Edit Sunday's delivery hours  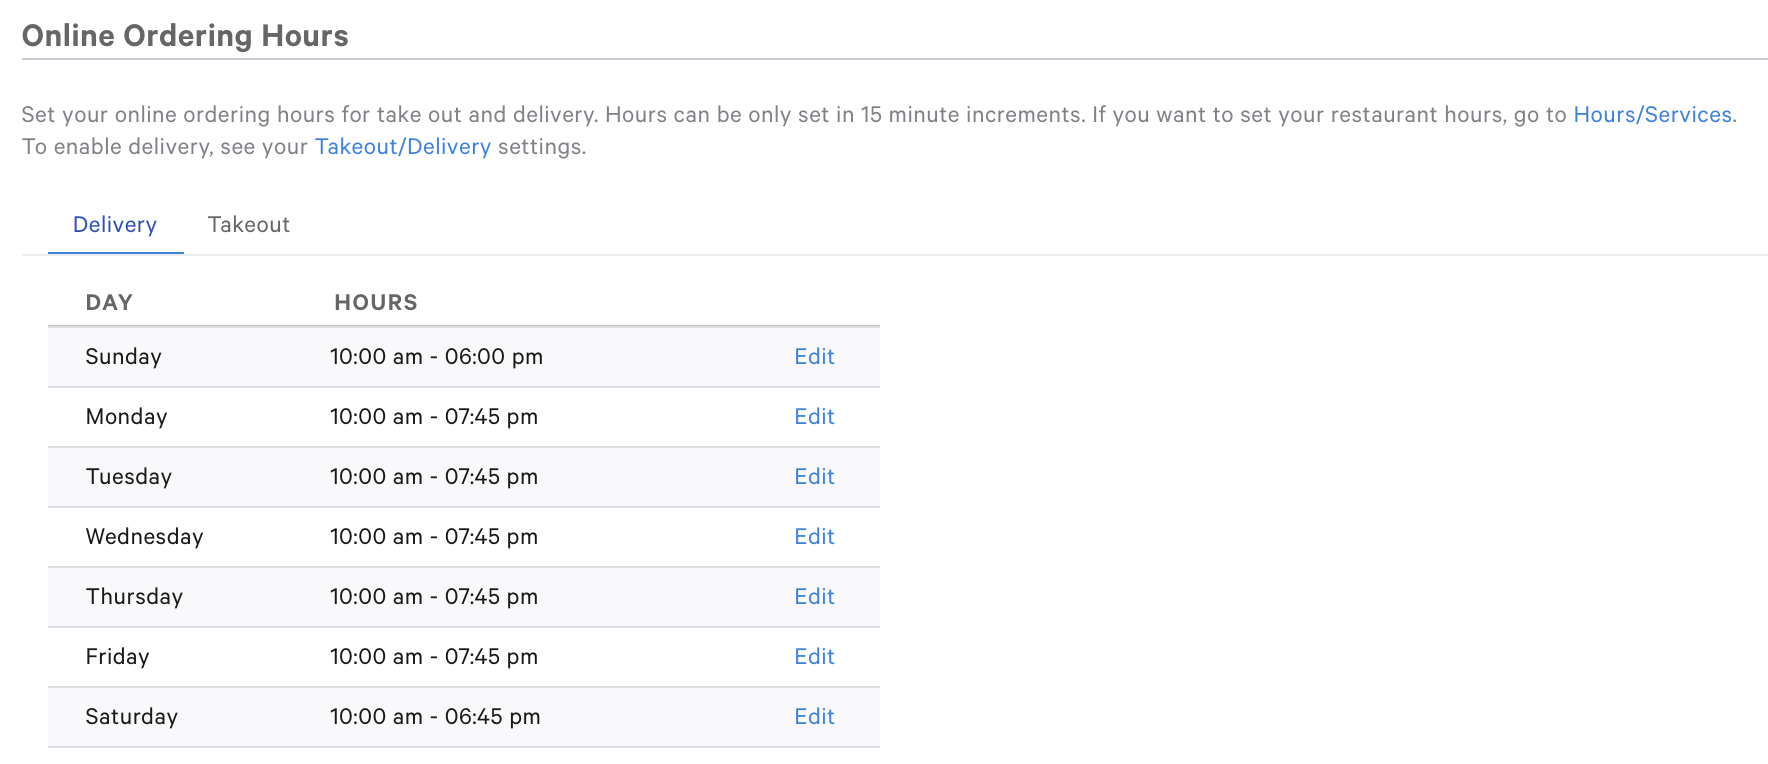pos(813,356)
